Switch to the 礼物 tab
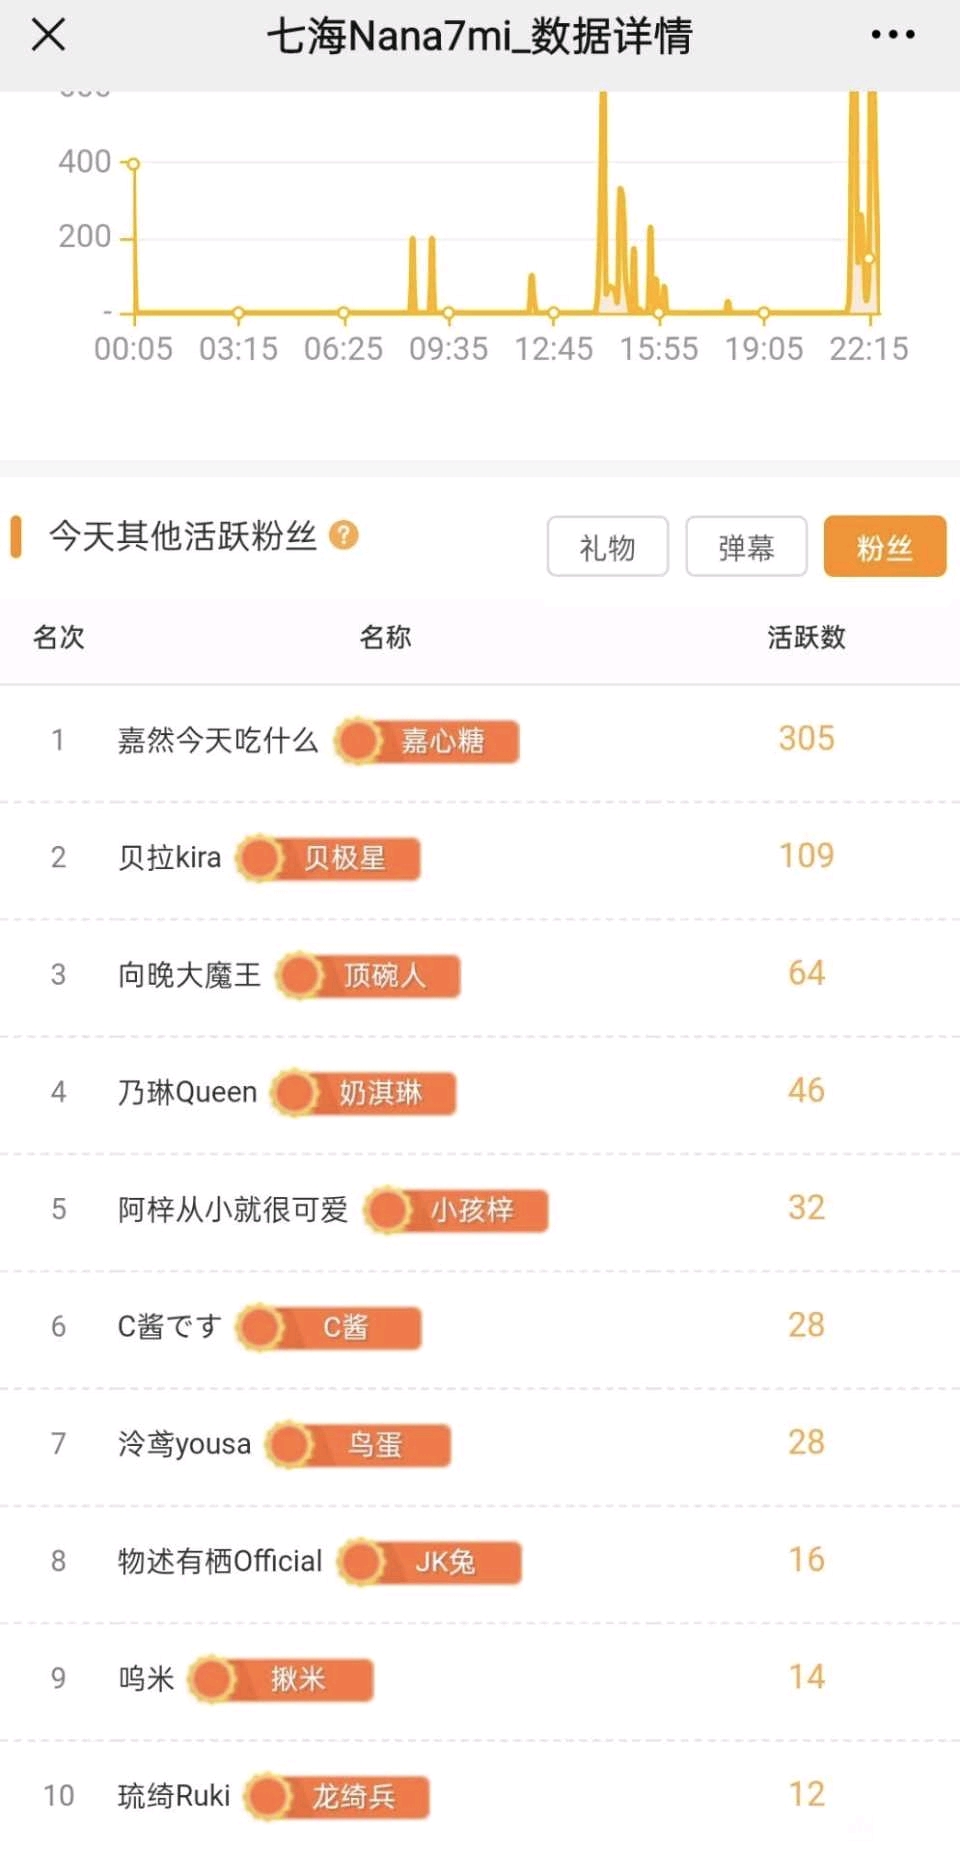 tap(607, 547)
